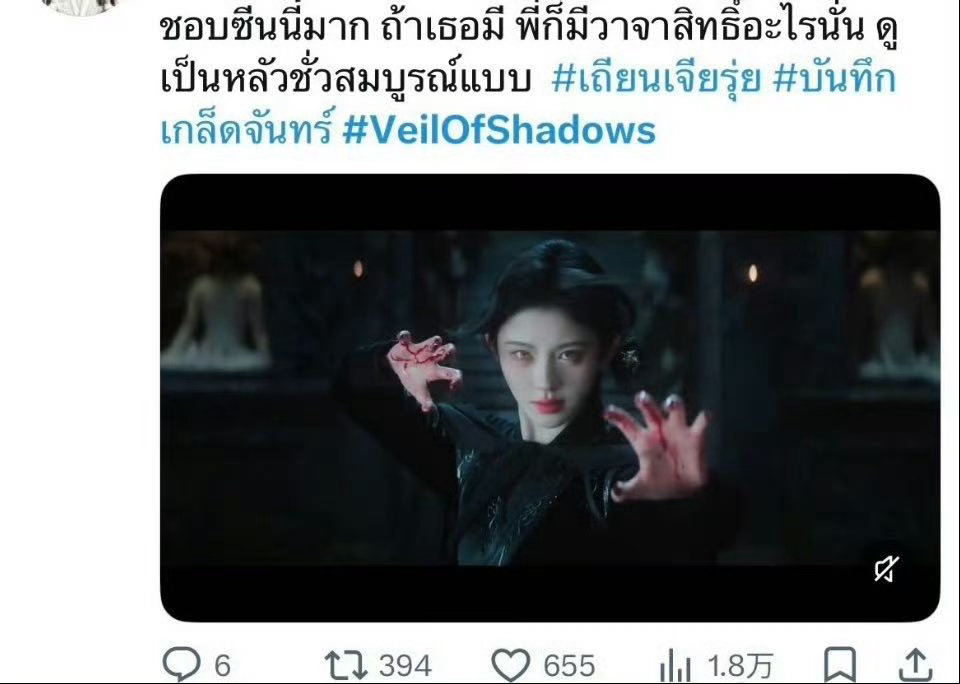Unmute the video with the speaker icon

886,569
